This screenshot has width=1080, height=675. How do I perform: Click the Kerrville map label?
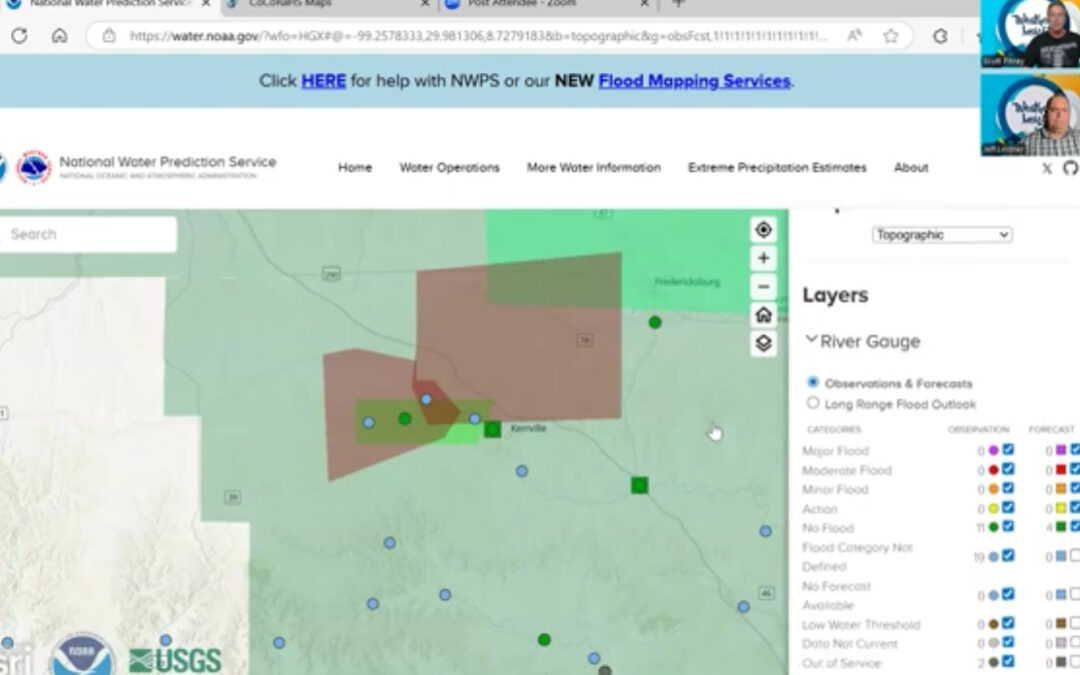(x=528, y=428)
